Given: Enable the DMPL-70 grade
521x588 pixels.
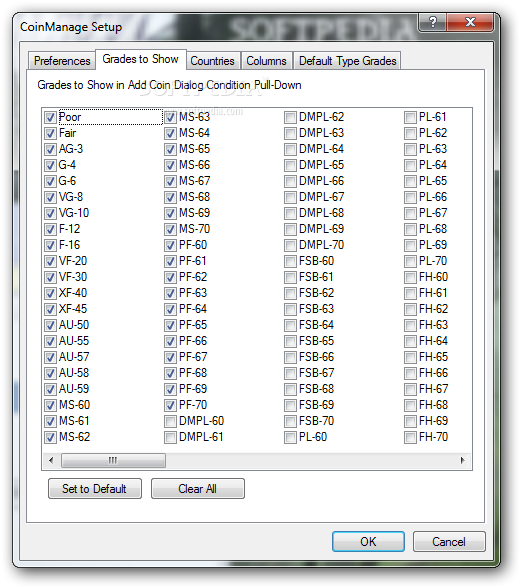Looking at the screenshot, I should [290, 245].
